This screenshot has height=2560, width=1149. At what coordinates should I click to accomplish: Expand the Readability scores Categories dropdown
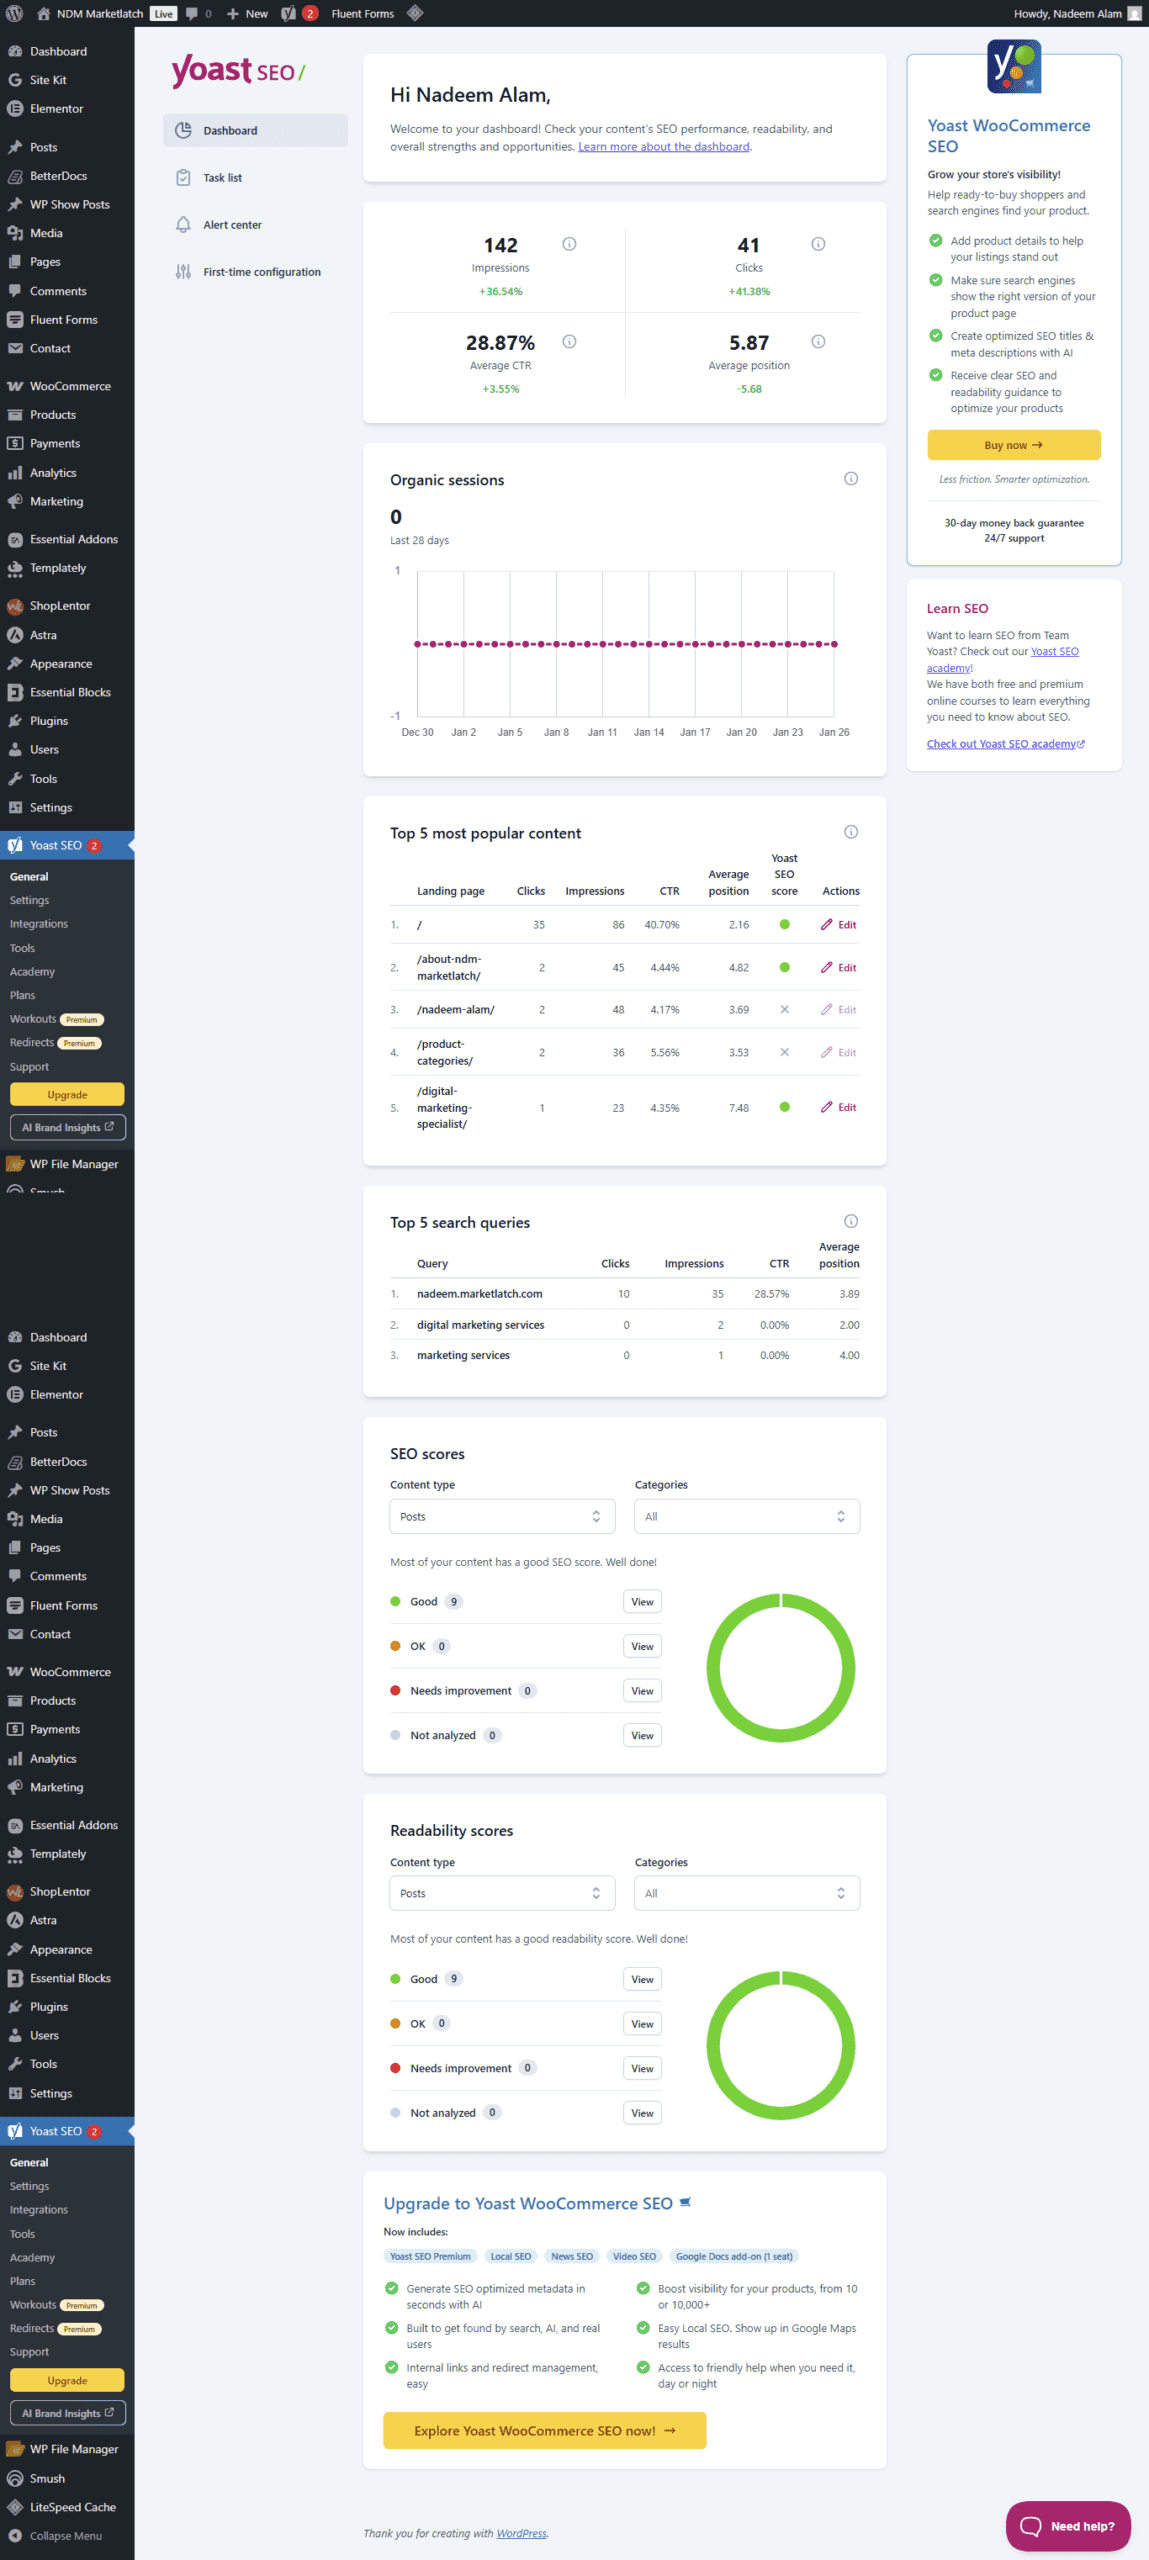click(x=746, y=1894)
